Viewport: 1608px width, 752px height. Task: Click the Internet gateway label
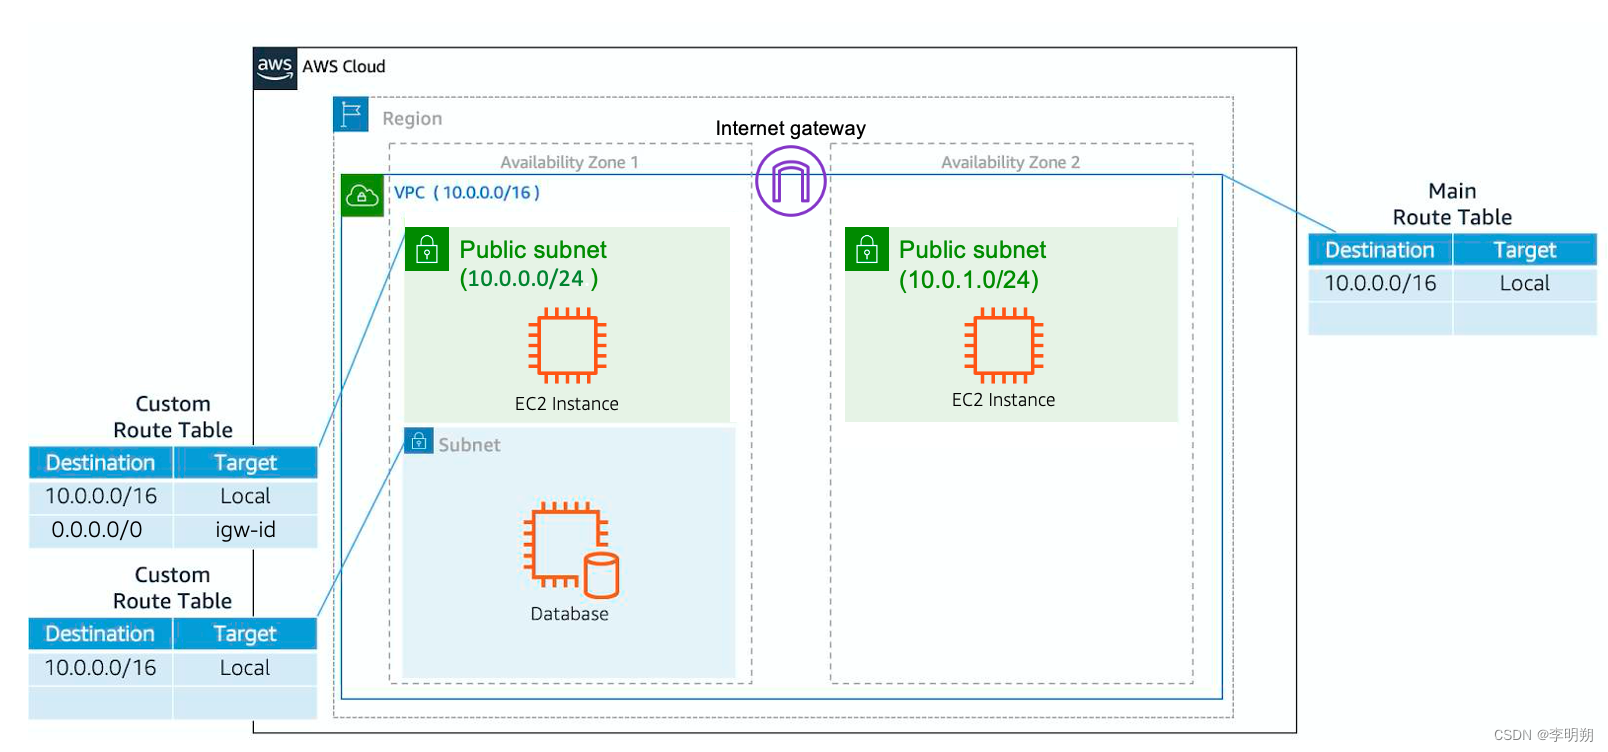[790, 128]
